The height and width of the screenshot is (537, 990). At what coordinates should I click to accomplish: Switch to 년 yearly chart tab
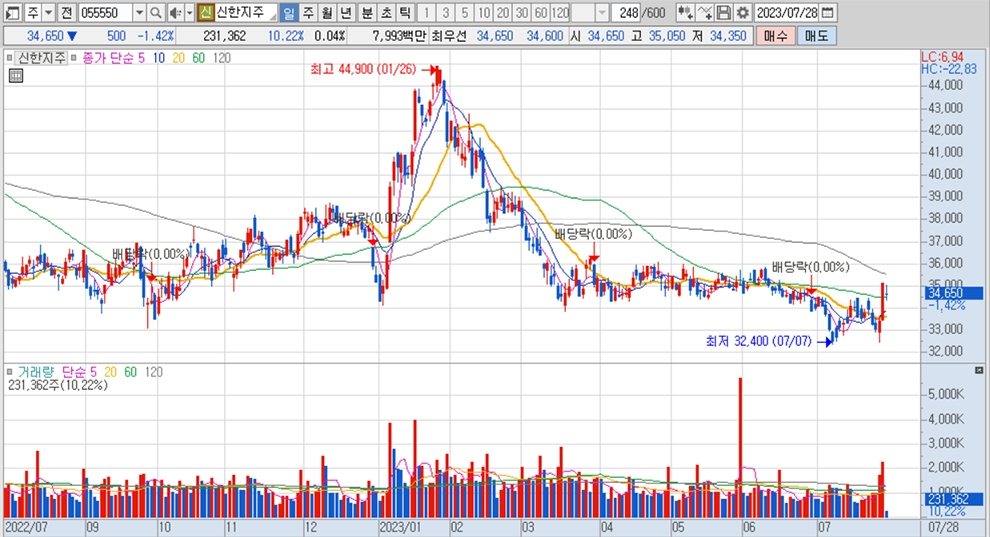(345, 12)
